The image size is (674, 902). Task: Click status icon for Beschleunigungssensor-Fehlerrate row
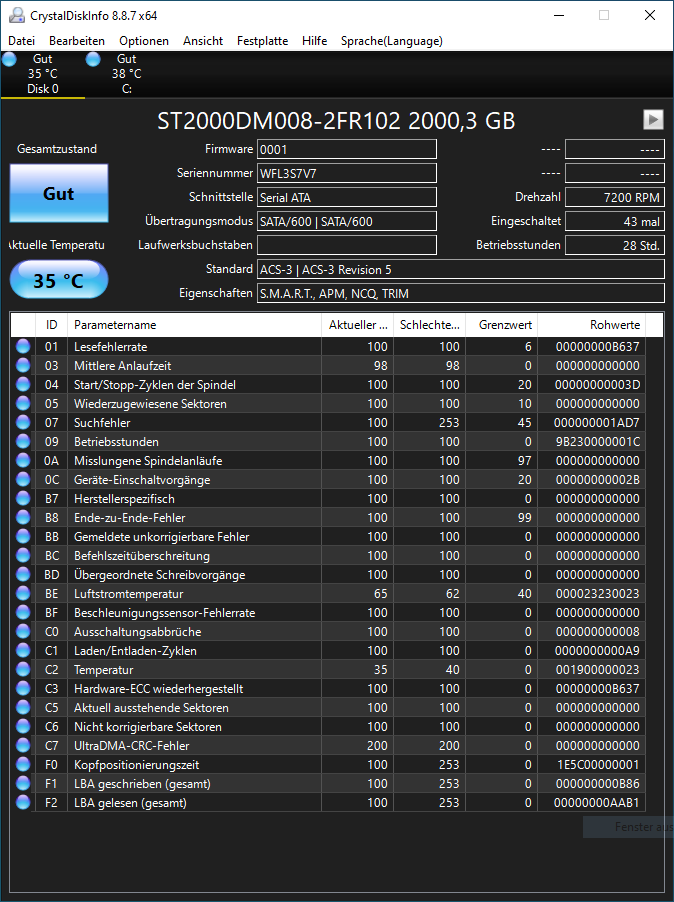tap(23, 612)
